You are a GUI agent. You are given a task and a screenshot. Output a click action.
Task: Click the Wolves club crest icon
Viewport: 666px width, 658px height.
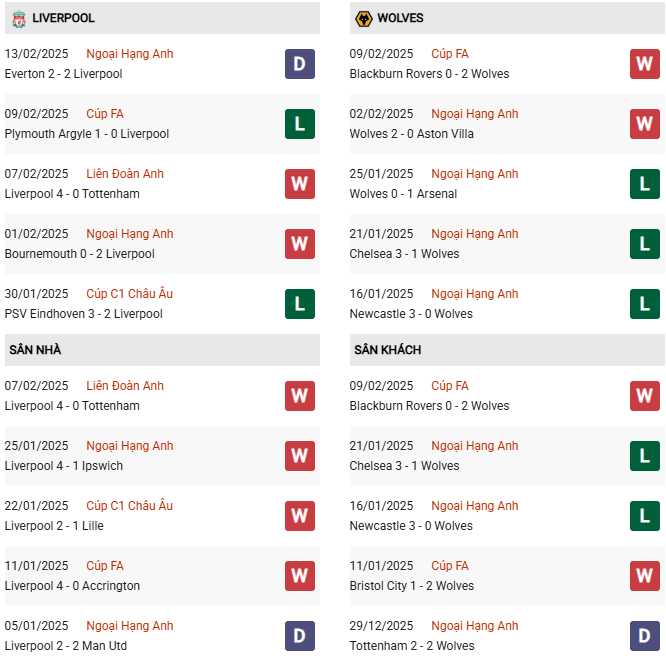coord(362,18)
